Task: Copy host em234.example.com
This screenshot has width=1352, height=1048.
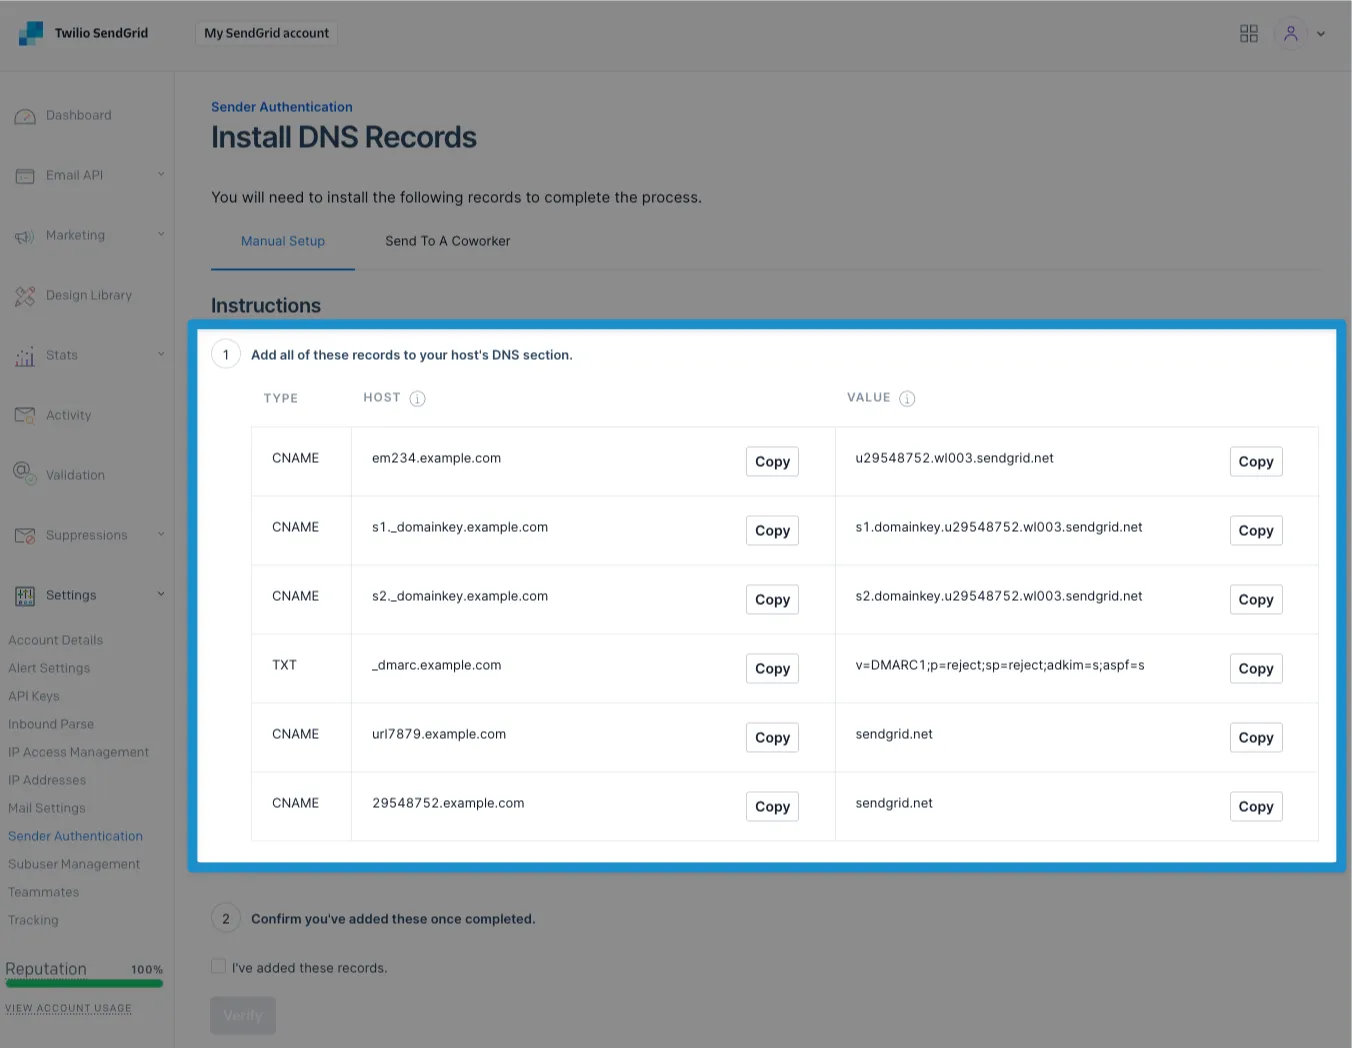Action: pyautogui.click(x=772, y=461)
